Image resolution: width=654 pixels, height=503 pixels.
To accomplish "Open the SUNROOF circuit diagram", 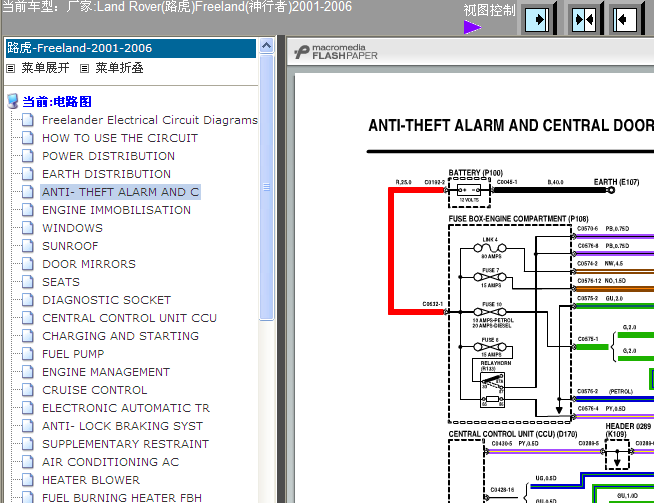I will (x=70, y=246).
